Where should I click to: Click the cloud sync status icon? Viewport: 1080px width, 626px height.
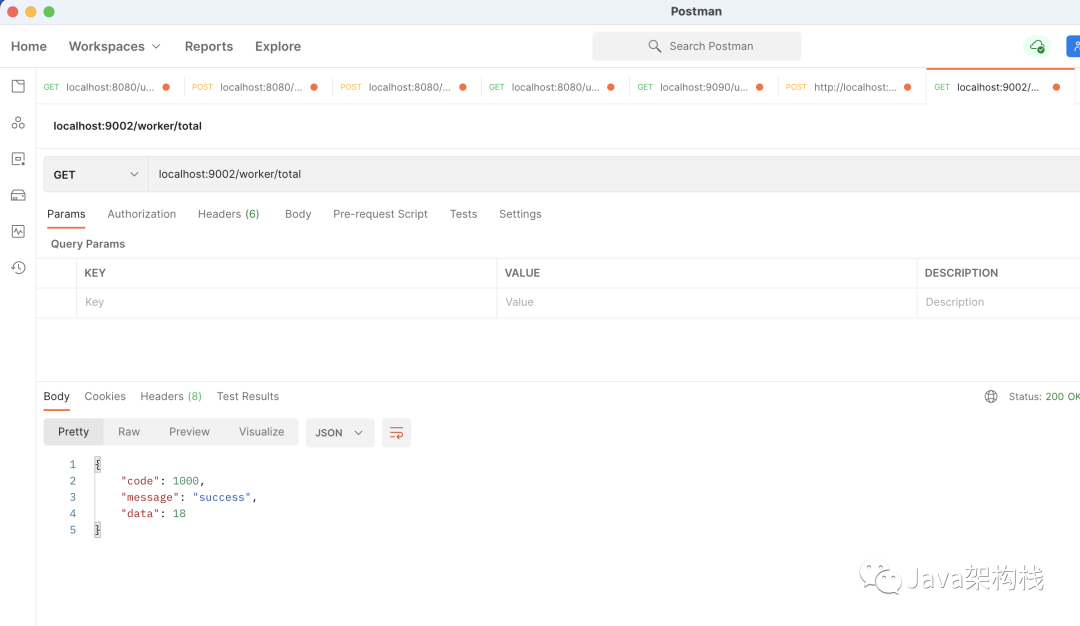pos(1037,46)
